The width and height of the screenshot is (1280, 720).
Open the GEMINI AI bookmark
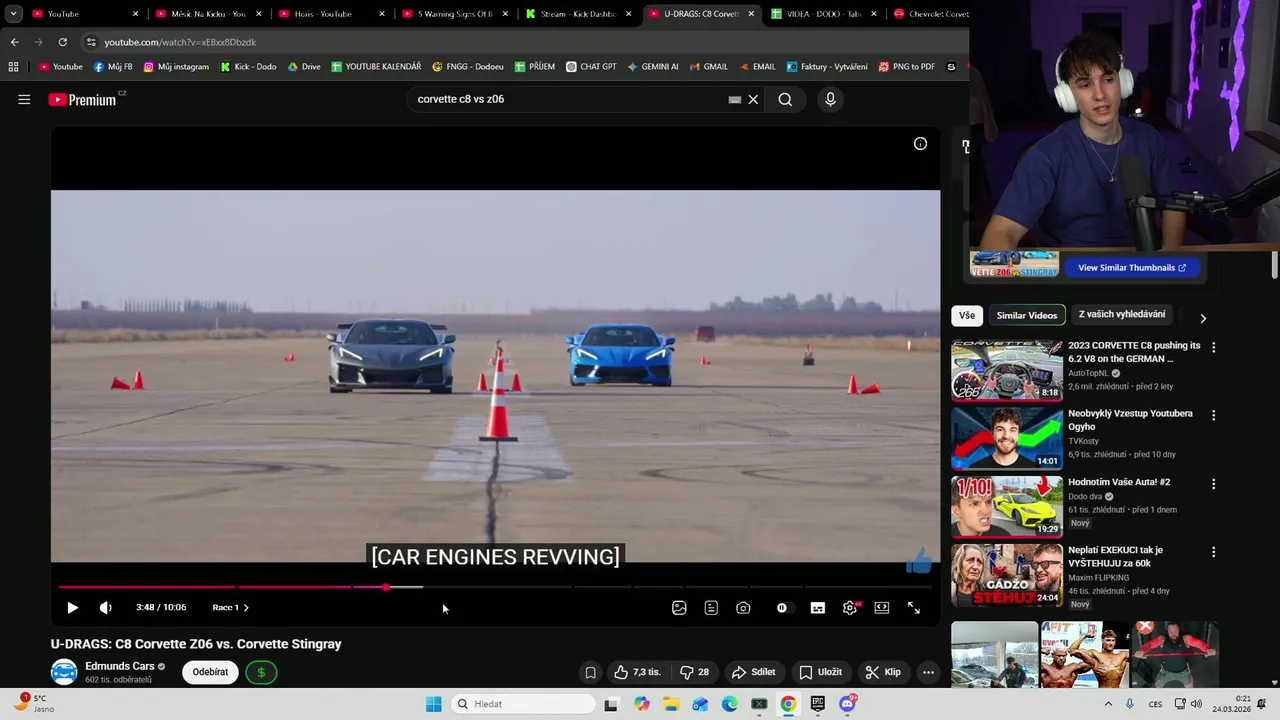click(x=653, y=67)
